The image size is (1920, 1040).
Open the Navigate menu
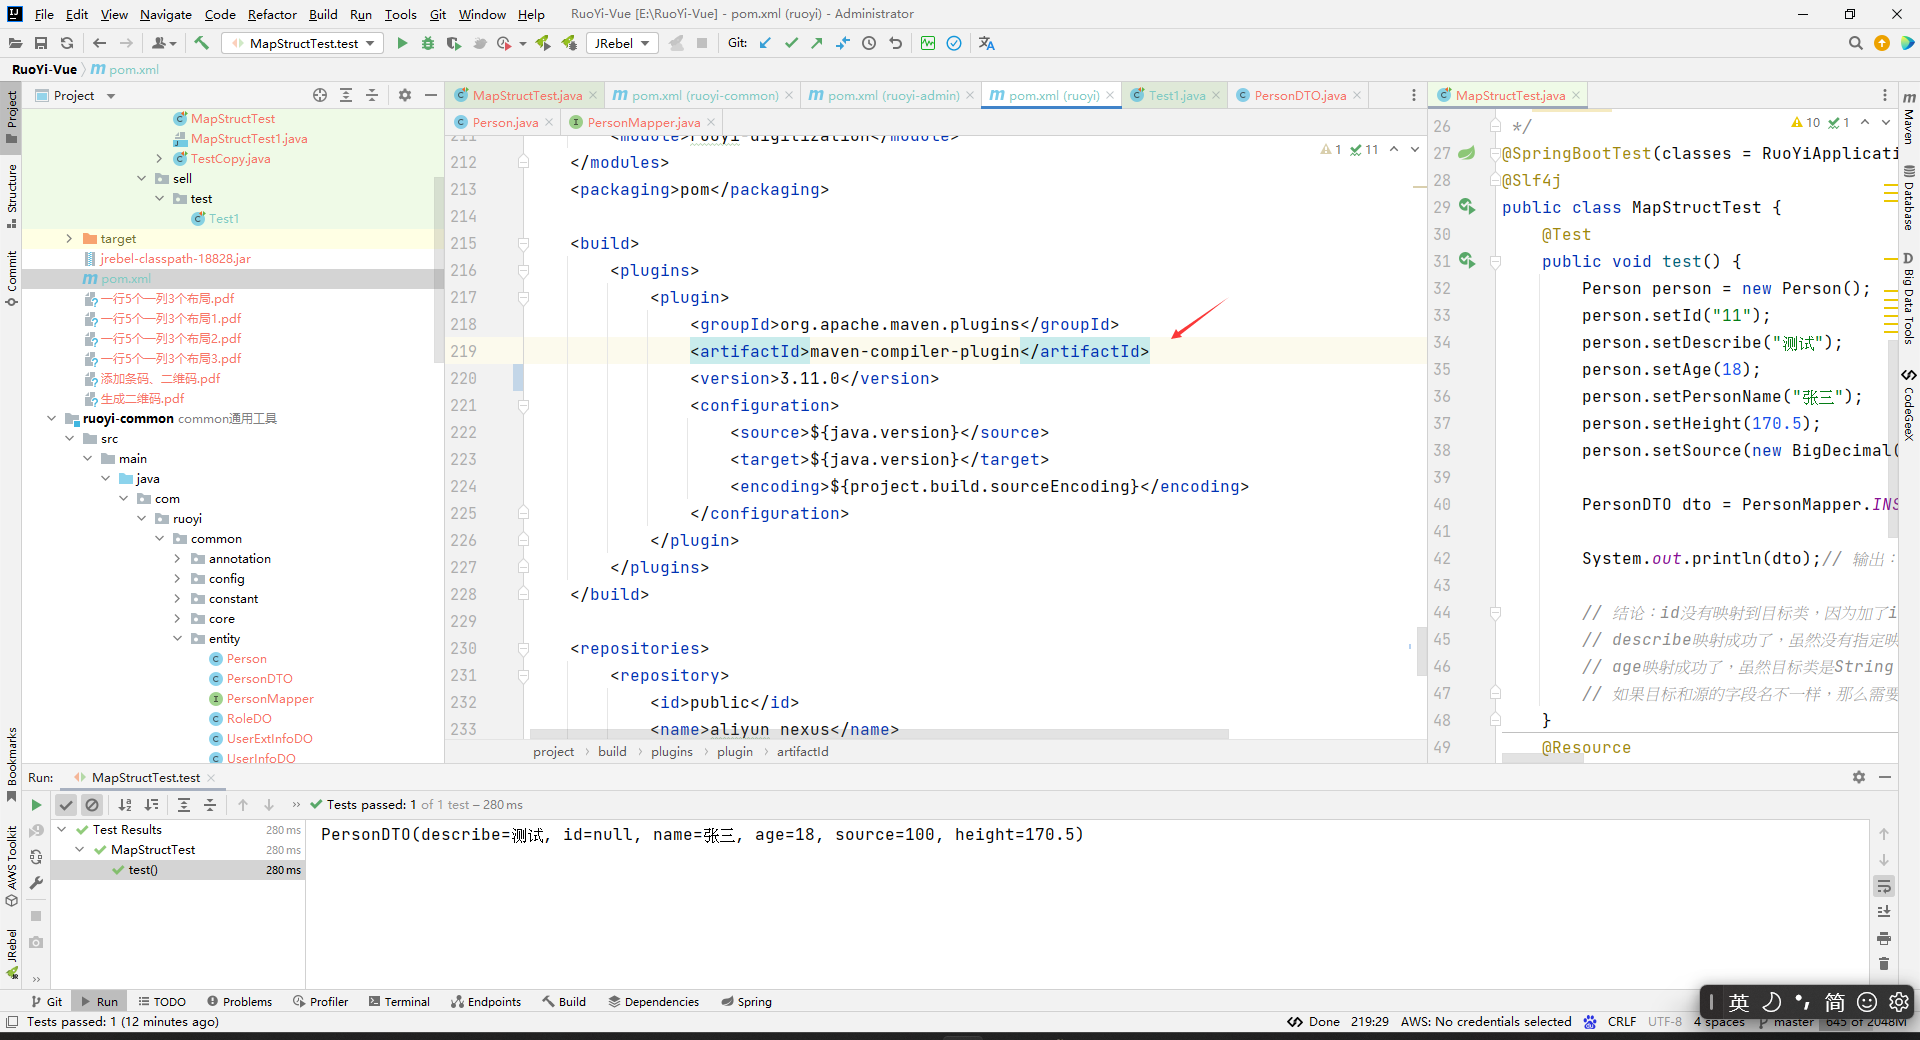pyautogui.click(x=165, y=14)
